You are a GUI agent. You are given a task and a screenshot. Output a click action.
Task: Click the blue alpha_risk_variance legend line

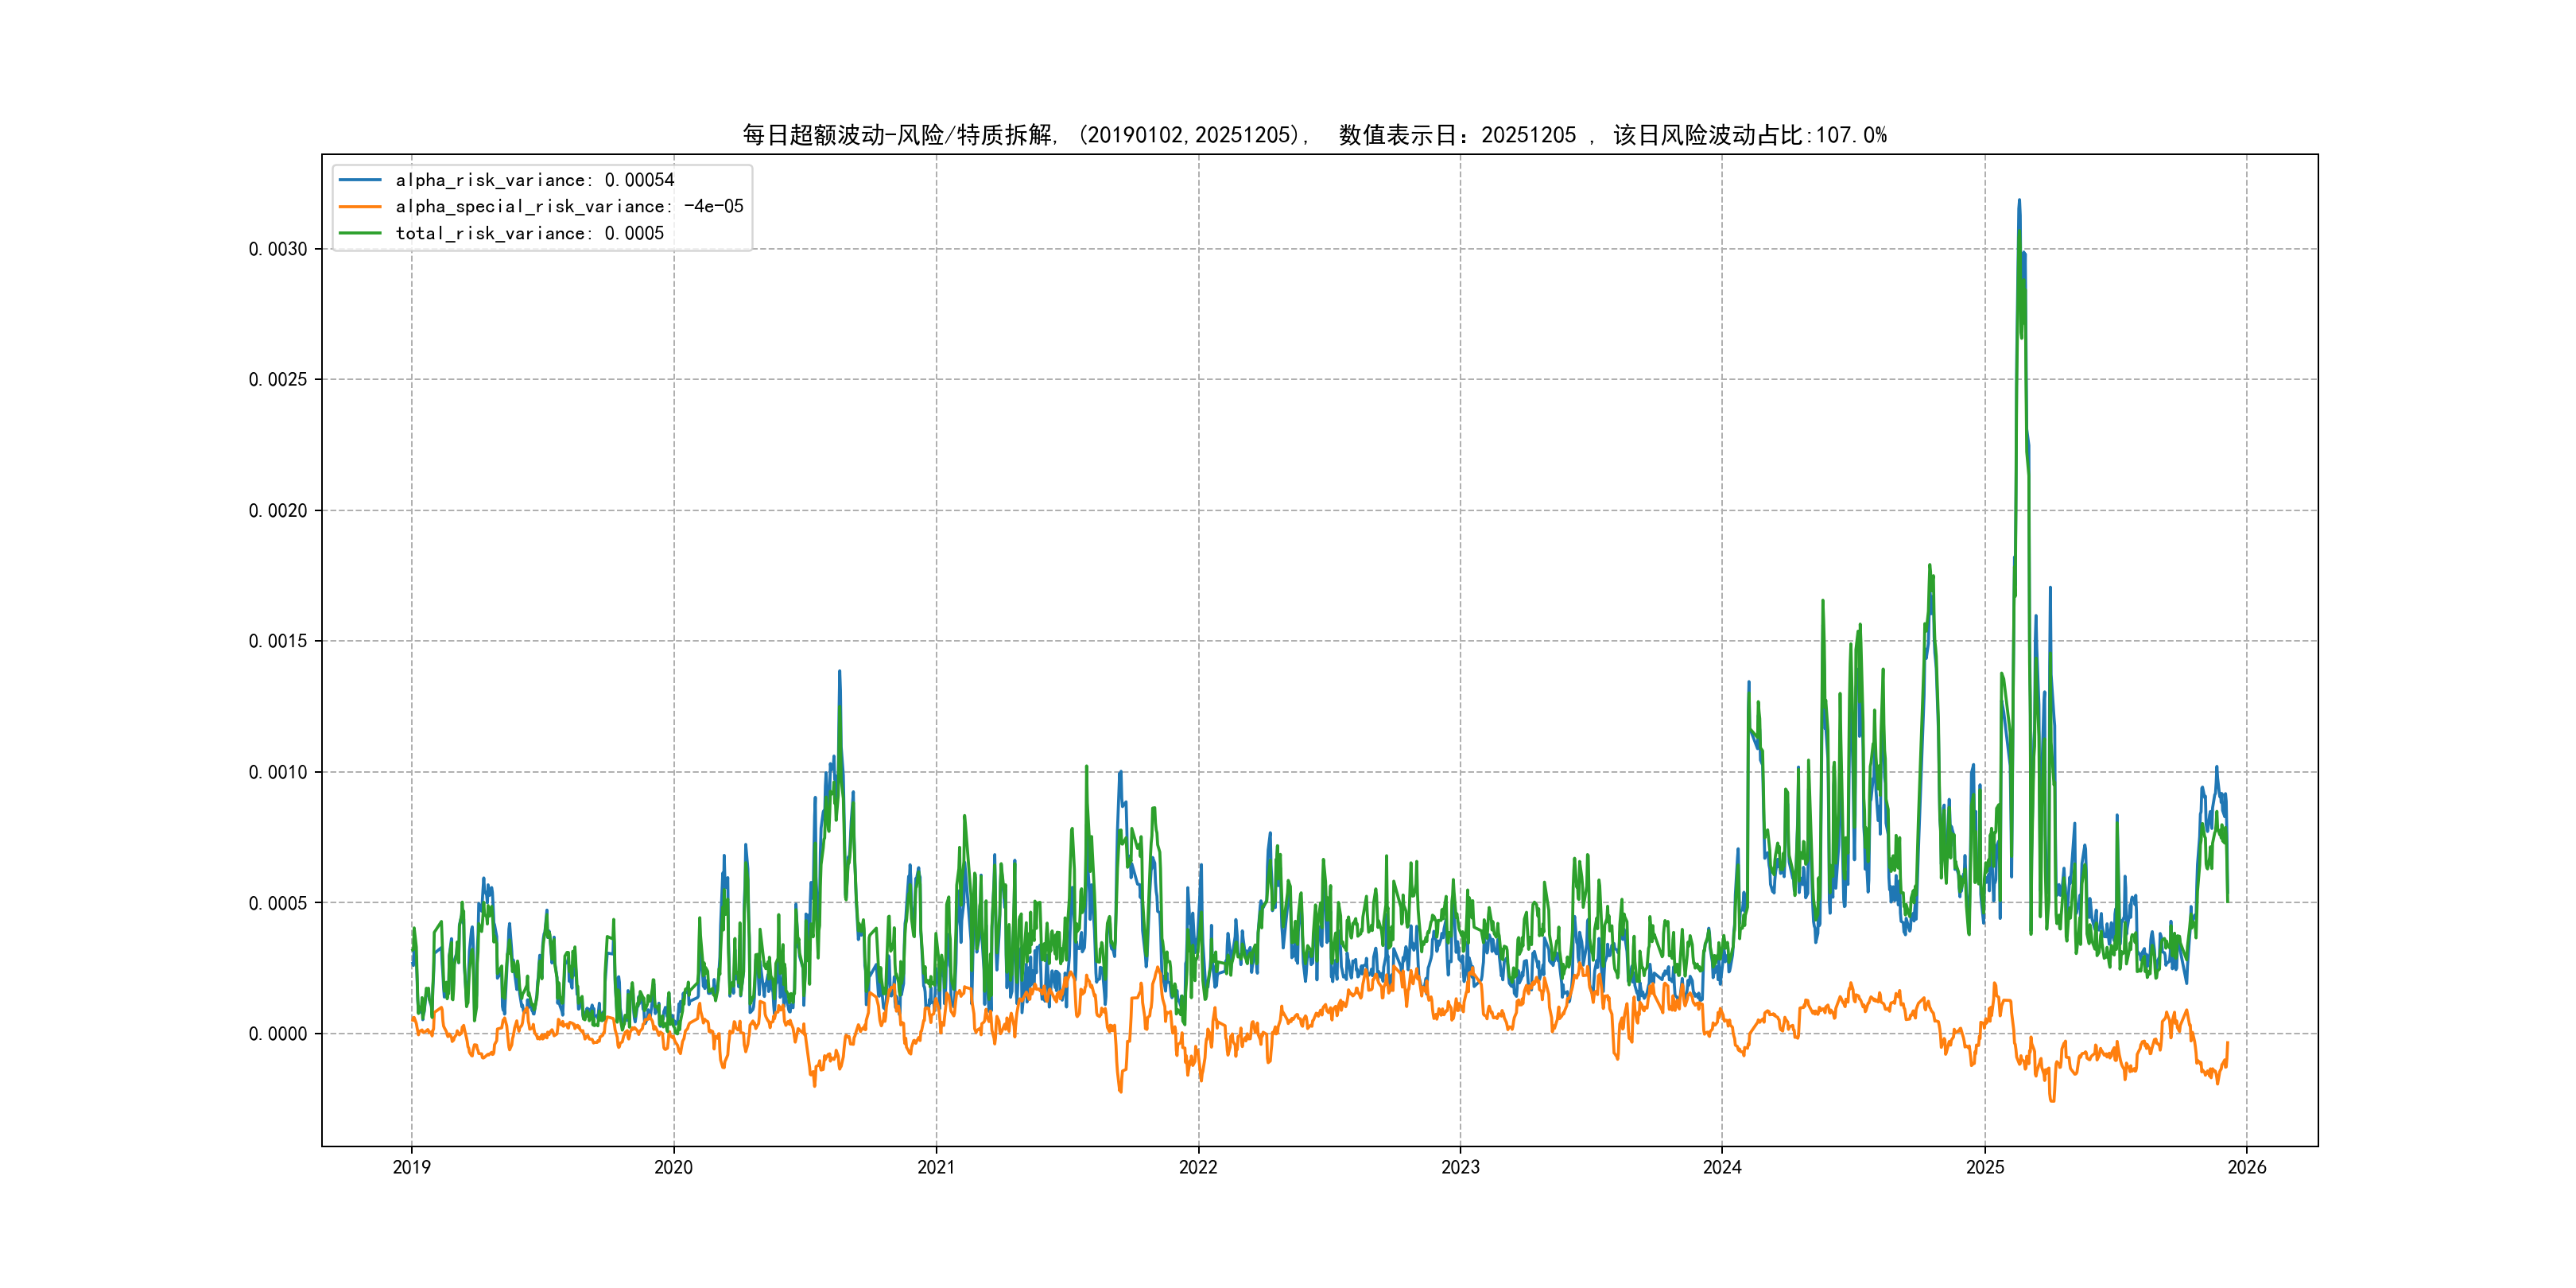pos(360,180)
